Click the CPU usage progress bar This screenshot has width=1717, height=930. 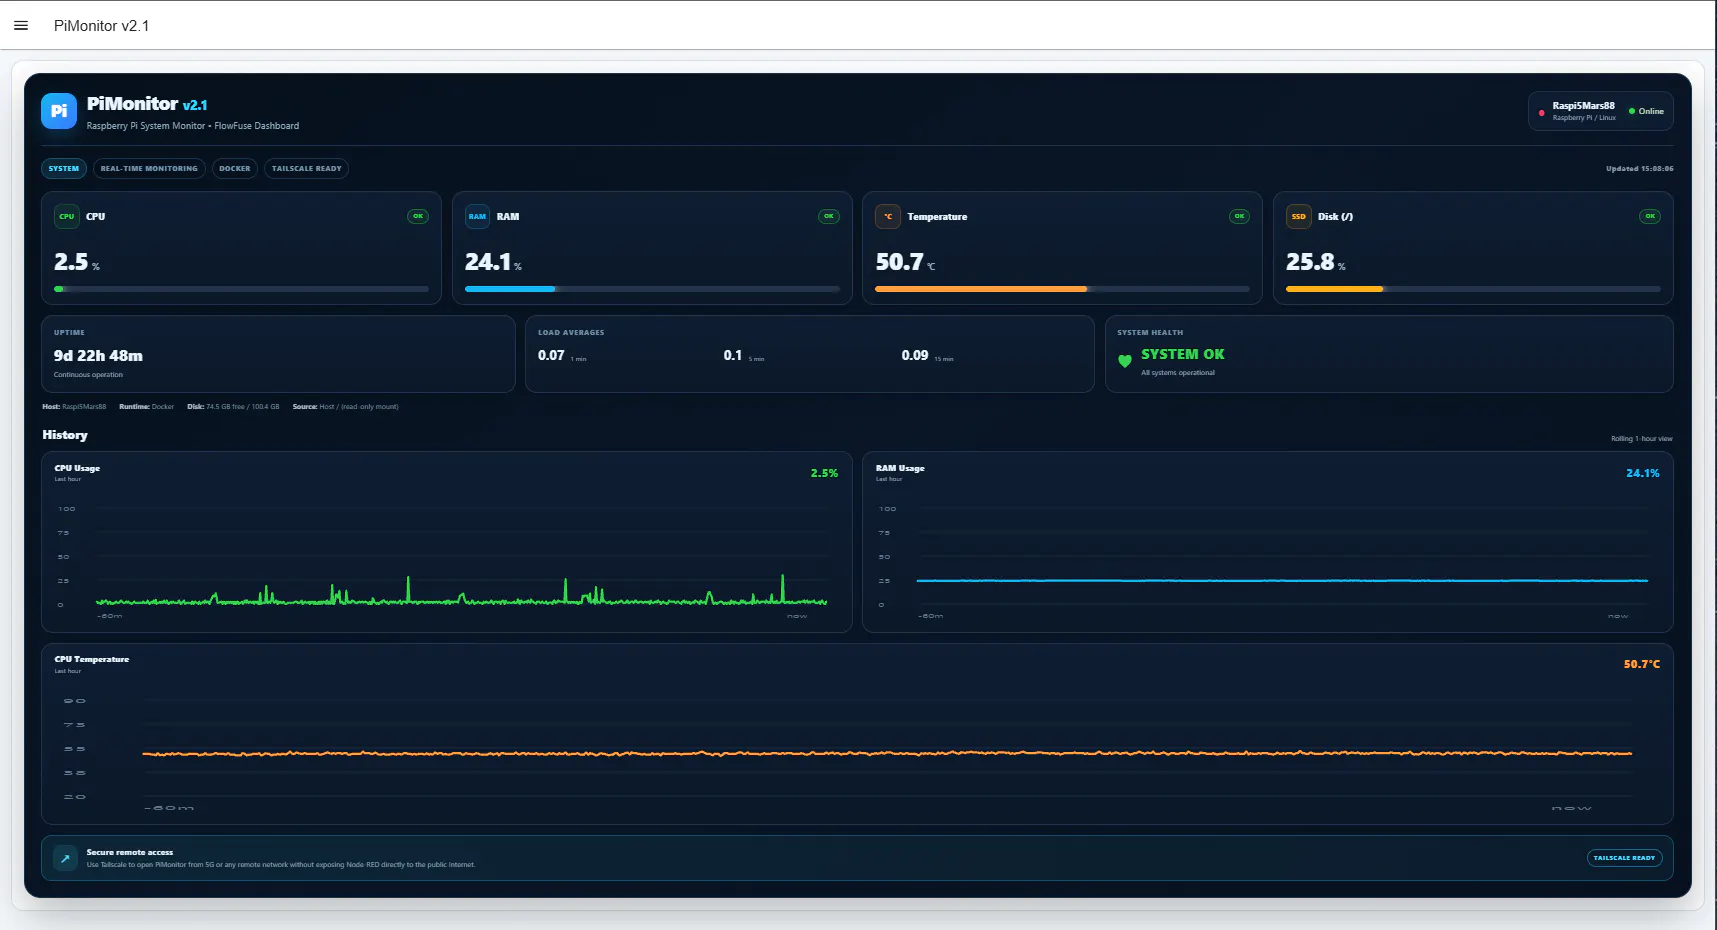(241, 289)
